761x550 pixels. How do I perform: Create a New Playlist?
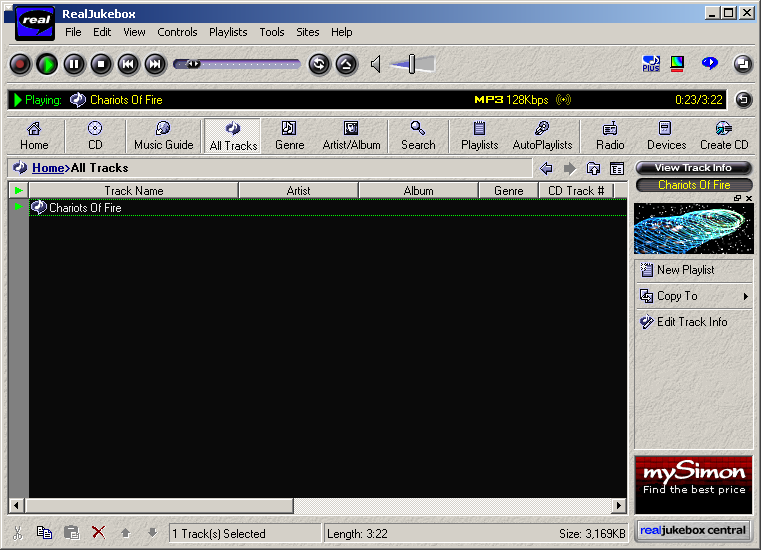[x=694, y=270]
